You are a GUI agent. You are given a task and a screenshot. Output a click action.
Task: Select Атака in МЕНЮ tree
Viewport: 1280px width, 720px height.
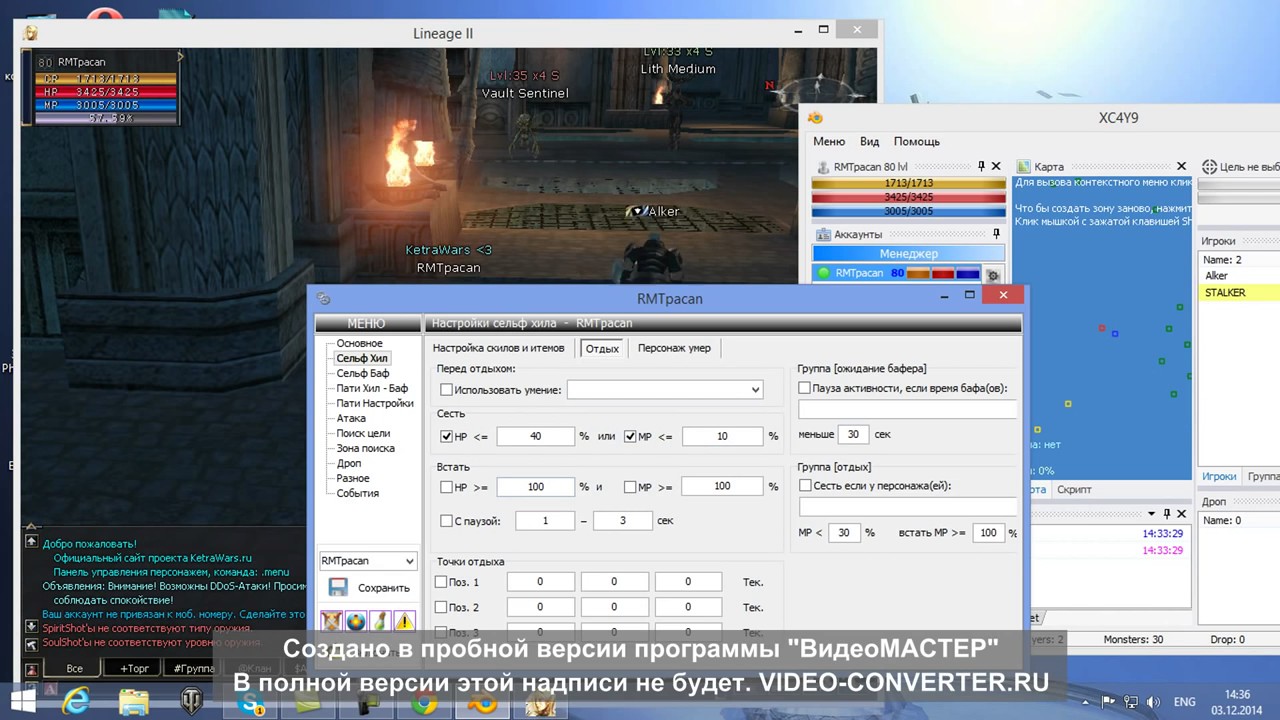pos(351,418)
